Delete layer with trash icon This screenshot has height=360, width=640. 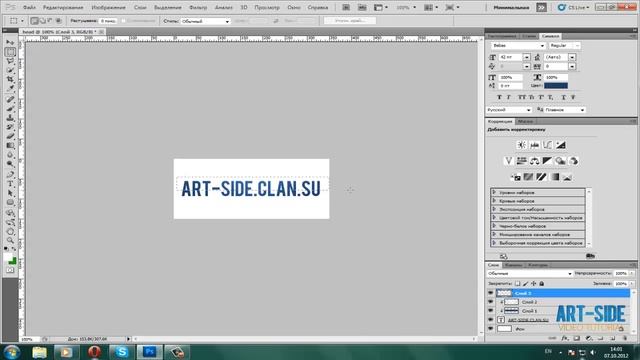(625, 338)
